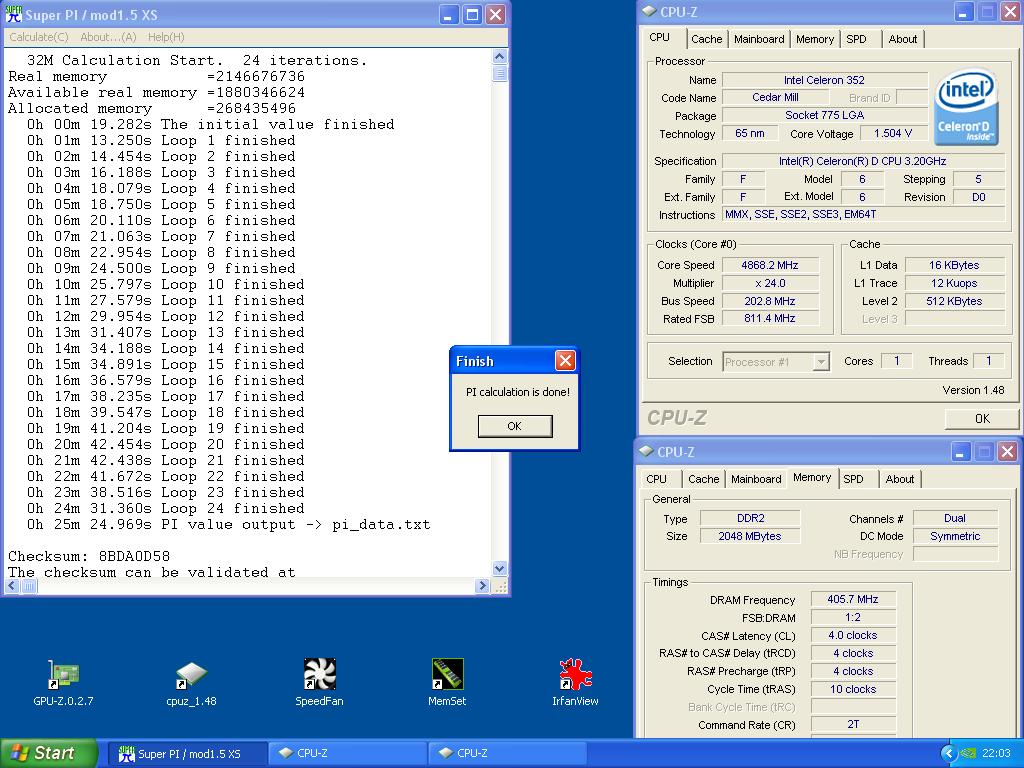
Task: Click the Intel Celeron D logo
Action: (x=966, y=106)
